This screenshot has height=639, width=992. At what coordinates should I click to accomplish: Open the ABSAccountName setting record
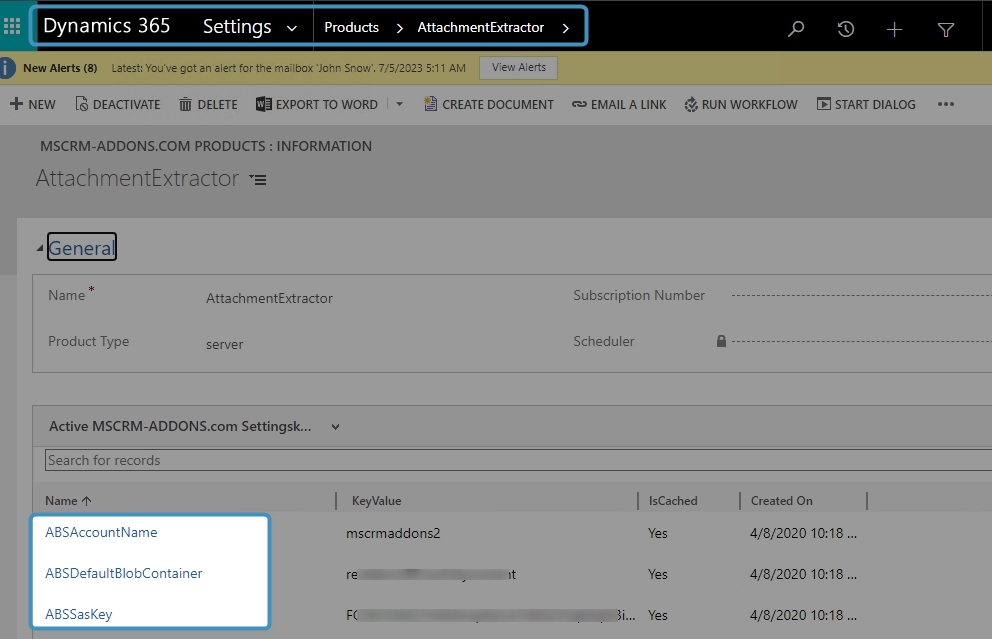pyautogui.click(x=101, y=533)
